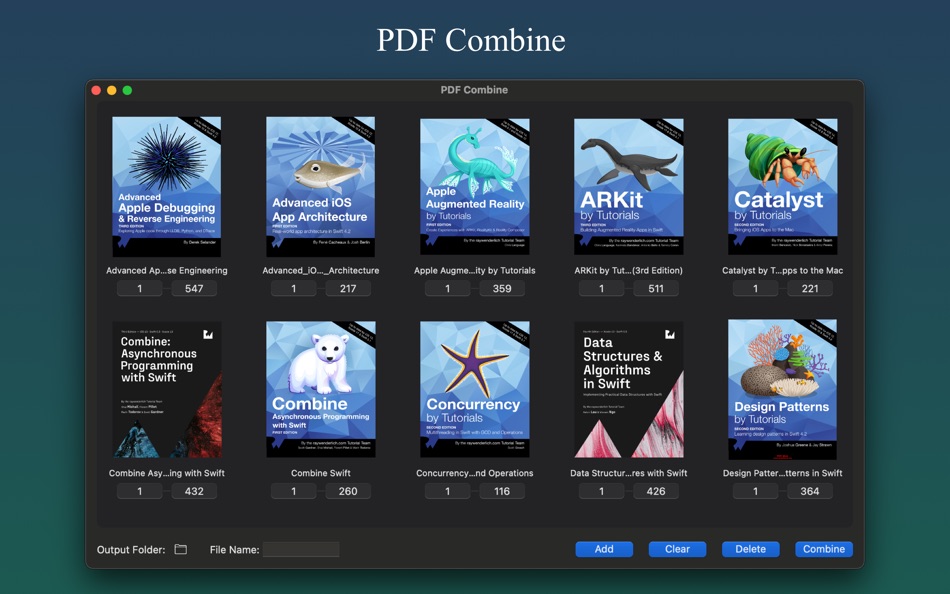Click the 'Advanced_iO..._Architecture' file name

(x=321, y=270)
